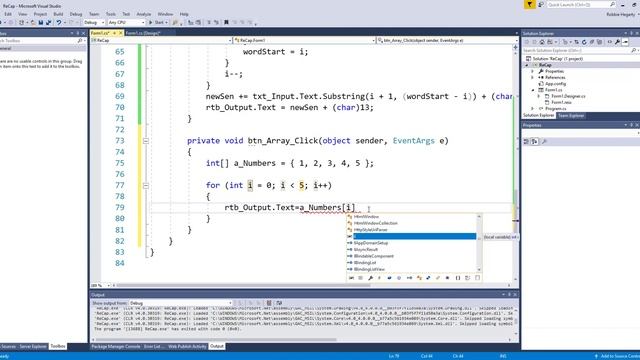
Task: Open the Analyze menu
Action: coord(144,14)
